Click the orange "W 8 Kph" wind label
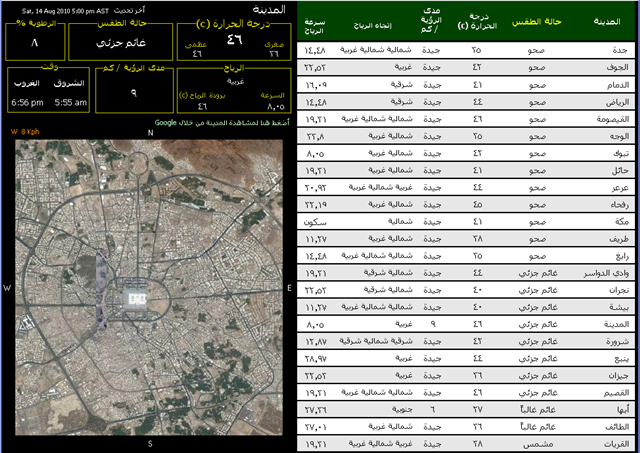 (x=25, y=131)
